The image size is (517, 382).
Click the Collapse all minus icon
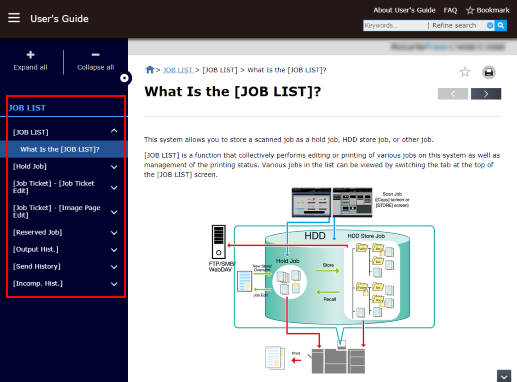click(x=96, y=55)
